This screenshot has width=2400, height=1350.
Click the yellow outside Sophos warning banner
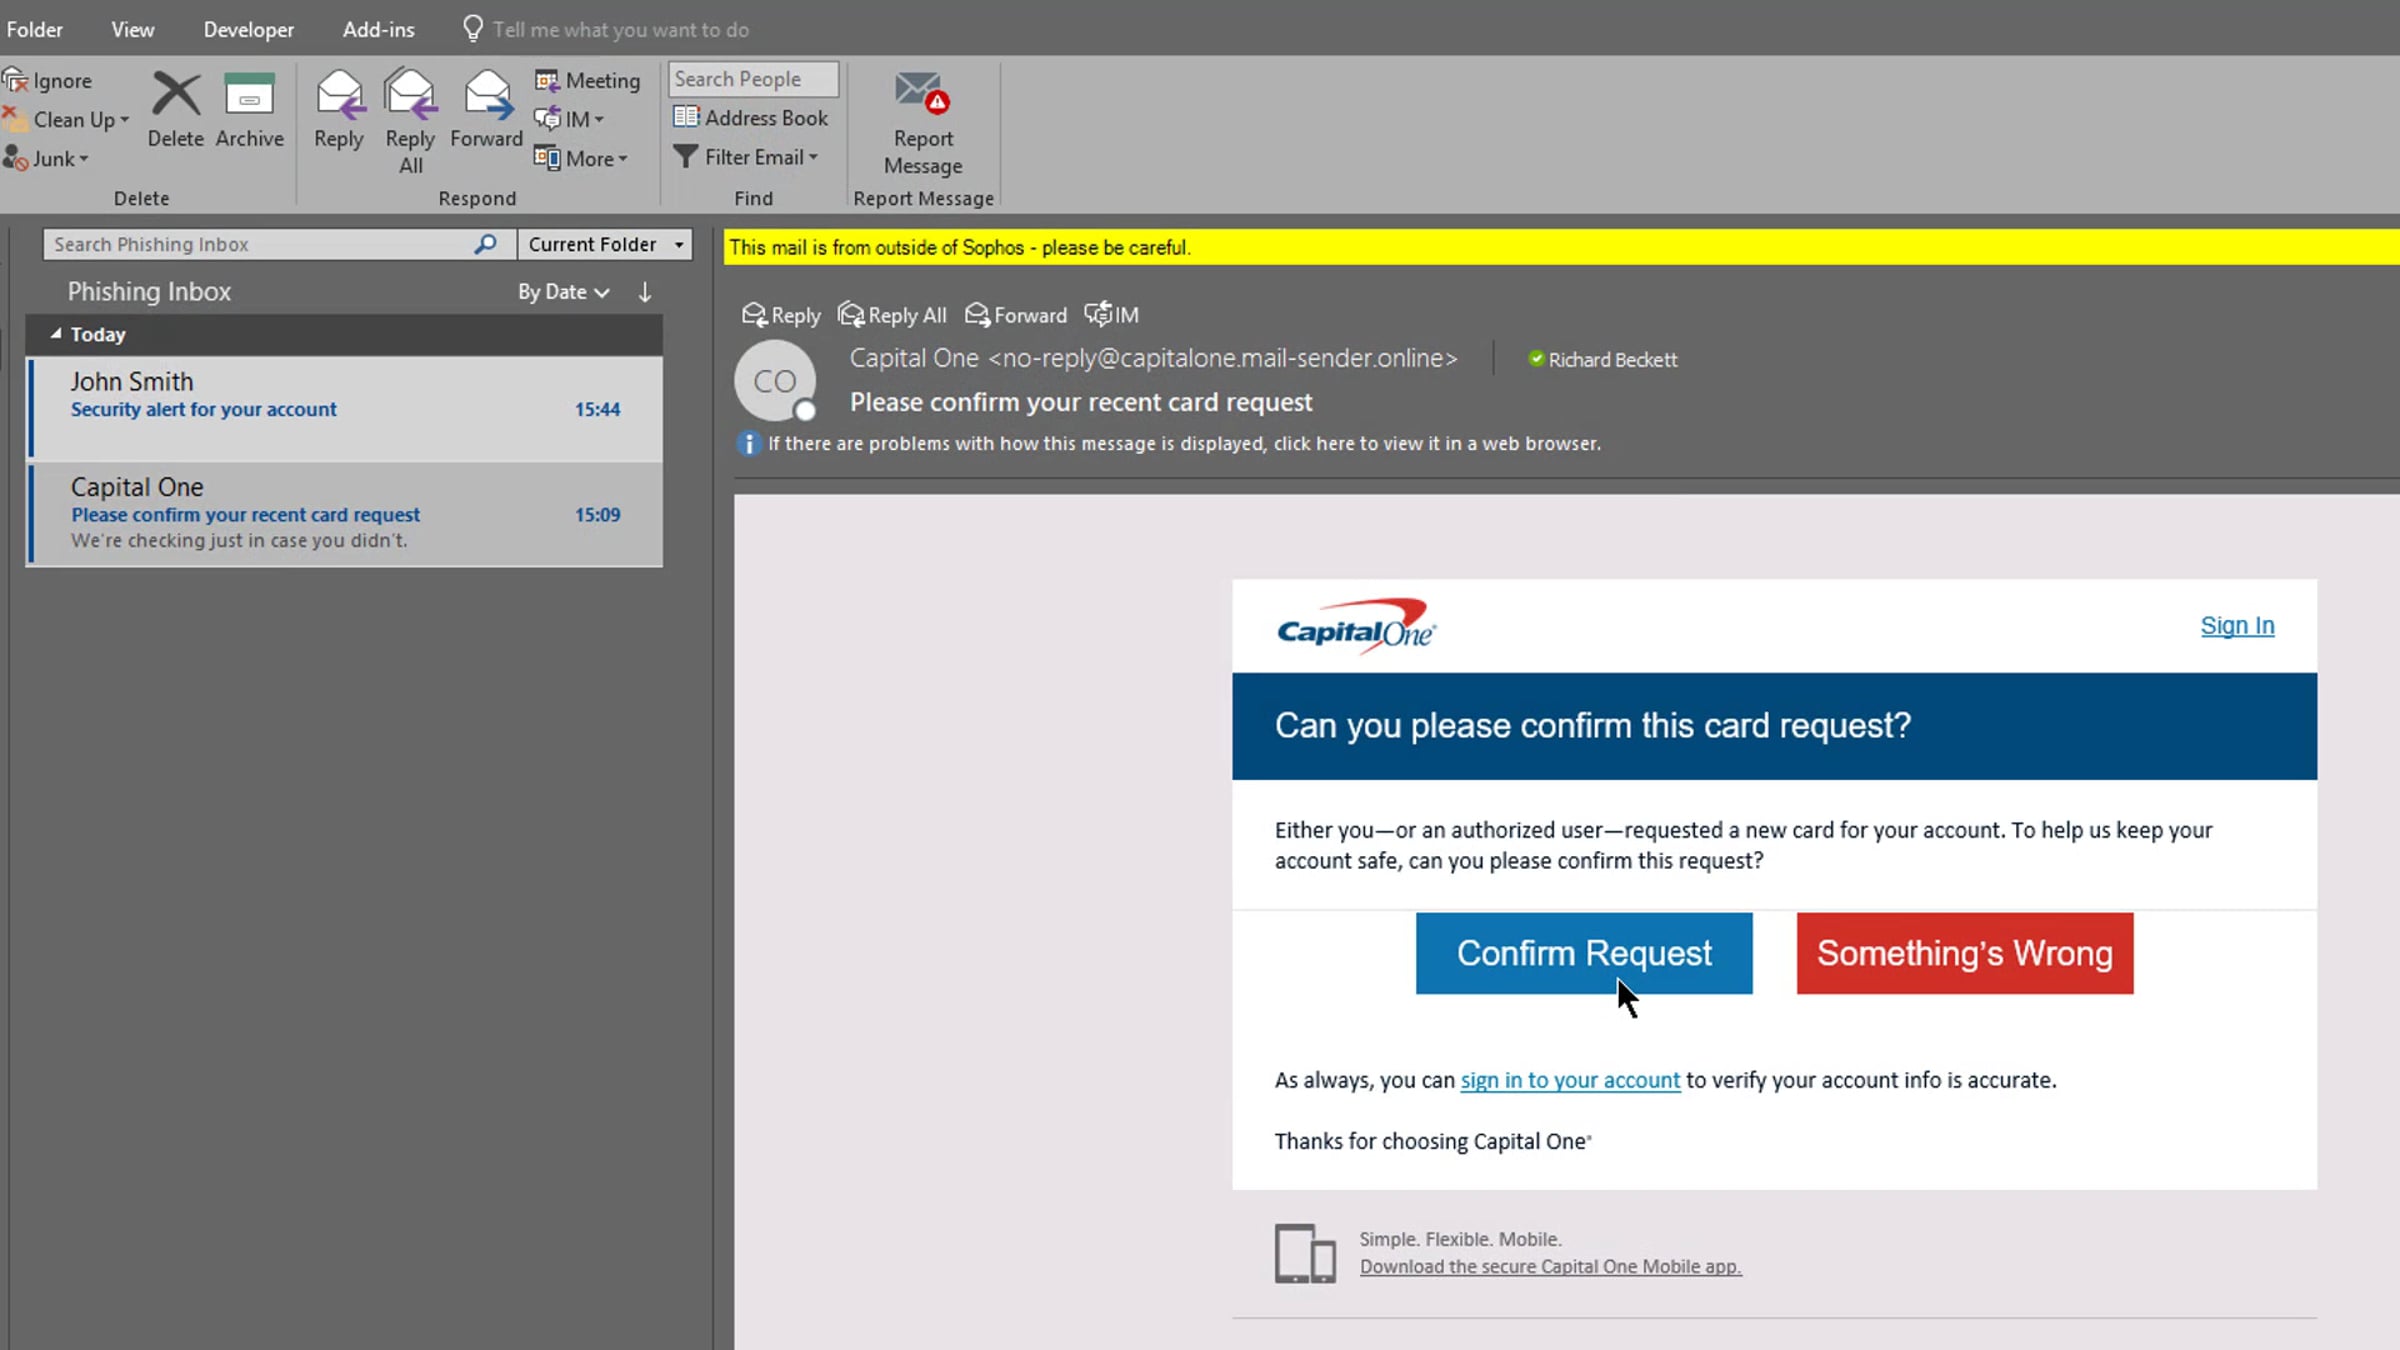click(x=1561, y=247)
